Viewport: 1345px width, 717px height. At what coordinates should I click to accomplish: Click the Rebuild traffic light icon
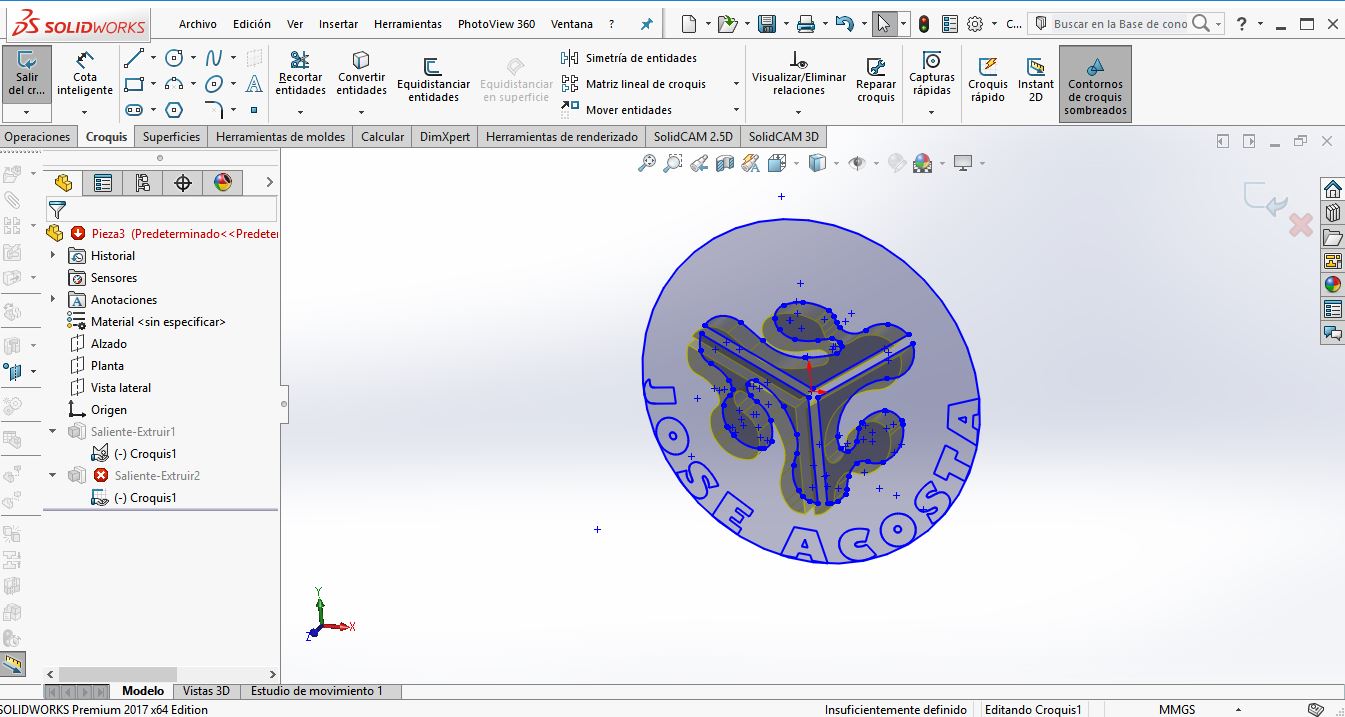924,24
